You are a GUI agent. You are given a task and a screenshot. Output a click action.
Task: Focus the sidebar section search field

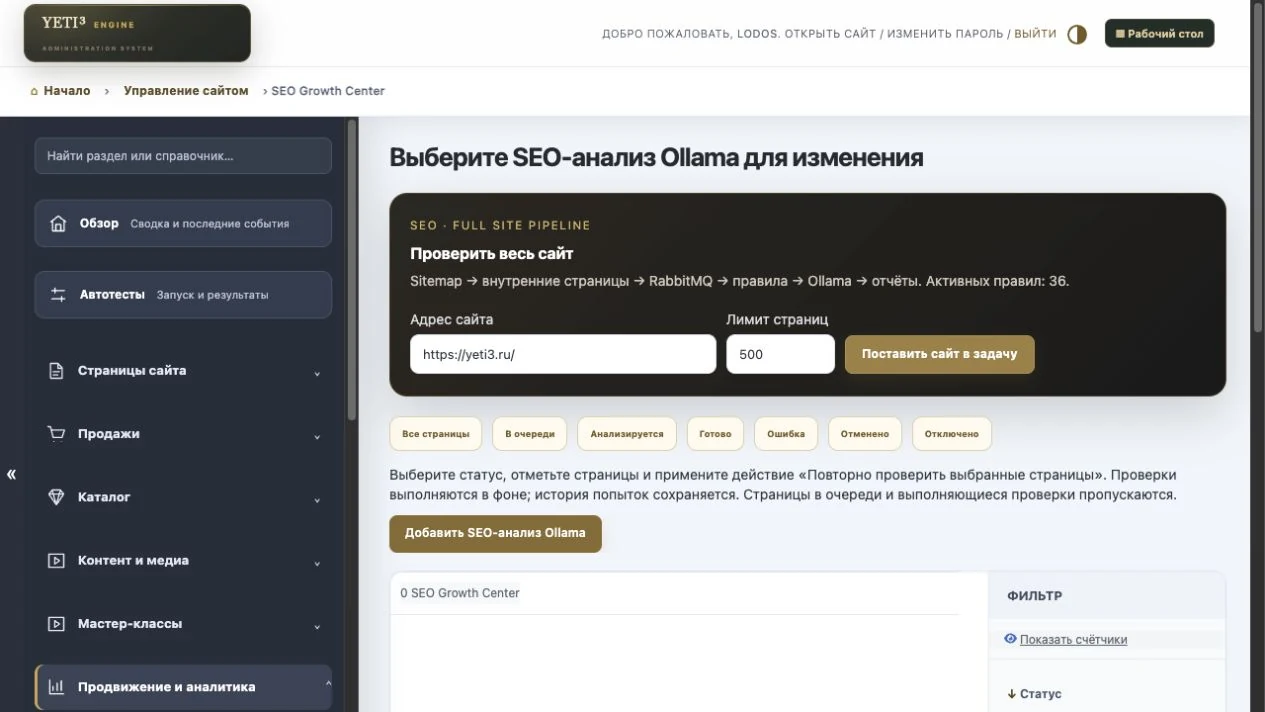[183, 156]
